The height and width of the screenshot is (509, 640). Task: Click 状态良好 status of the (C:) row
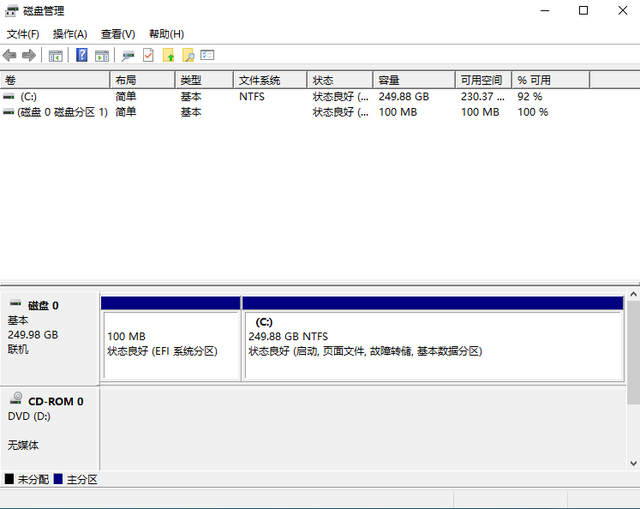(x=340, y=97)
